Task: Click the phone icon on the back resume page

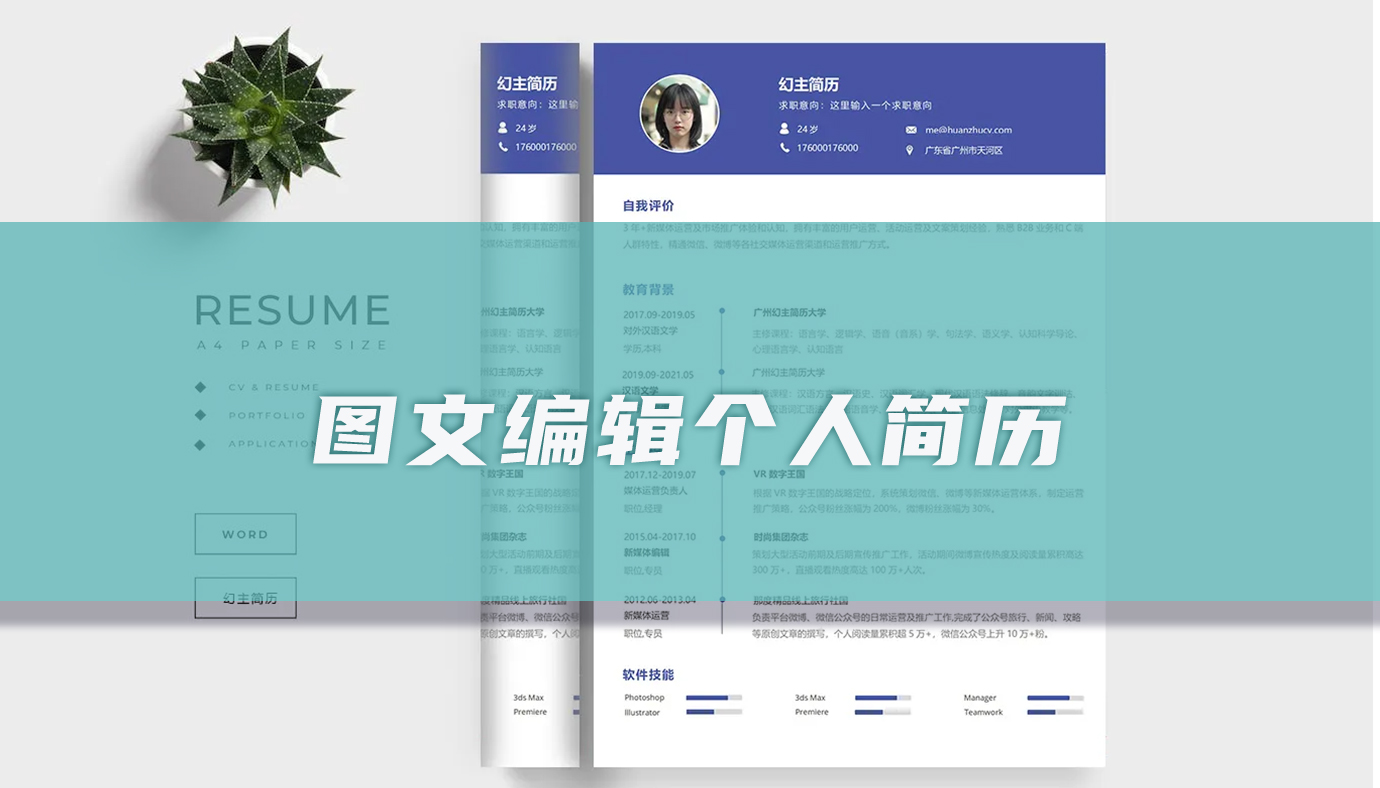Action: [503, 147]
